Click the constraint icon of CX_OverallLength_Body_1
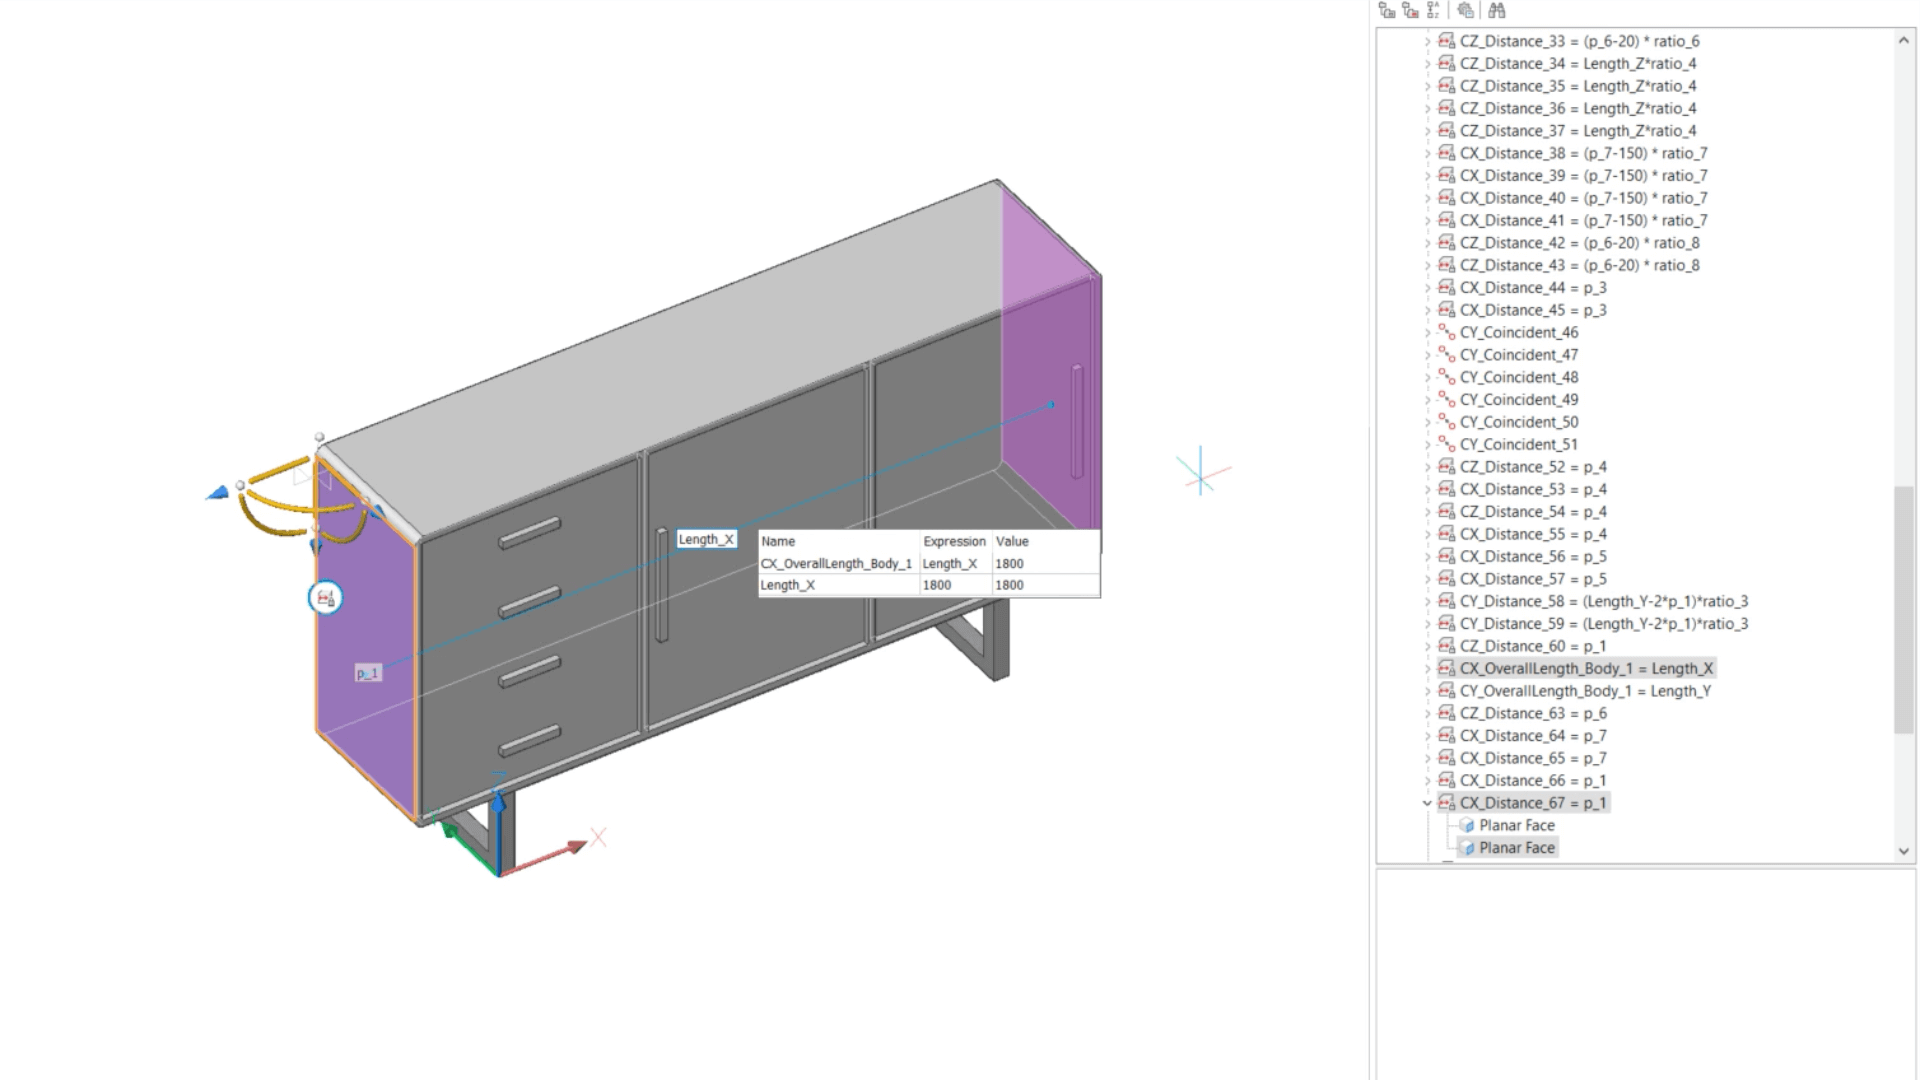Screen dimensions: 1920x1080 click(1446, 668)
